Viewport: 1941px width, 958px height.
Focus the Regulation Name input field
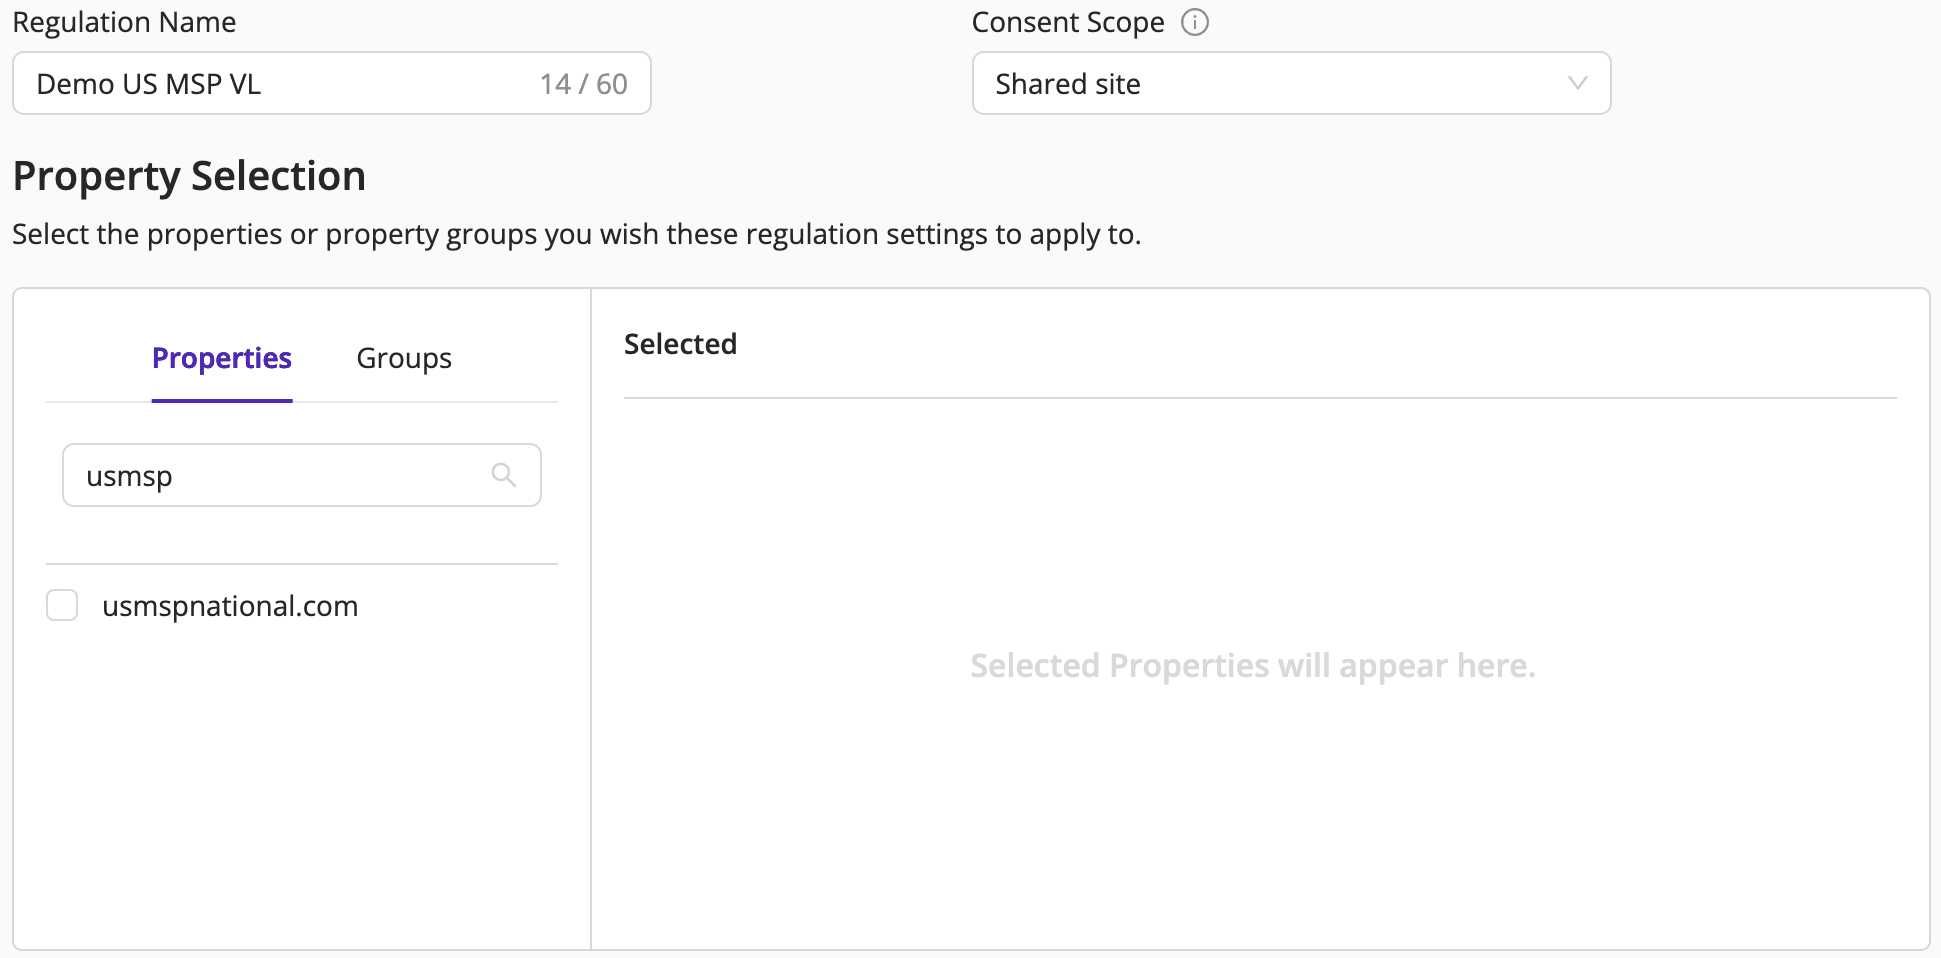332,83
